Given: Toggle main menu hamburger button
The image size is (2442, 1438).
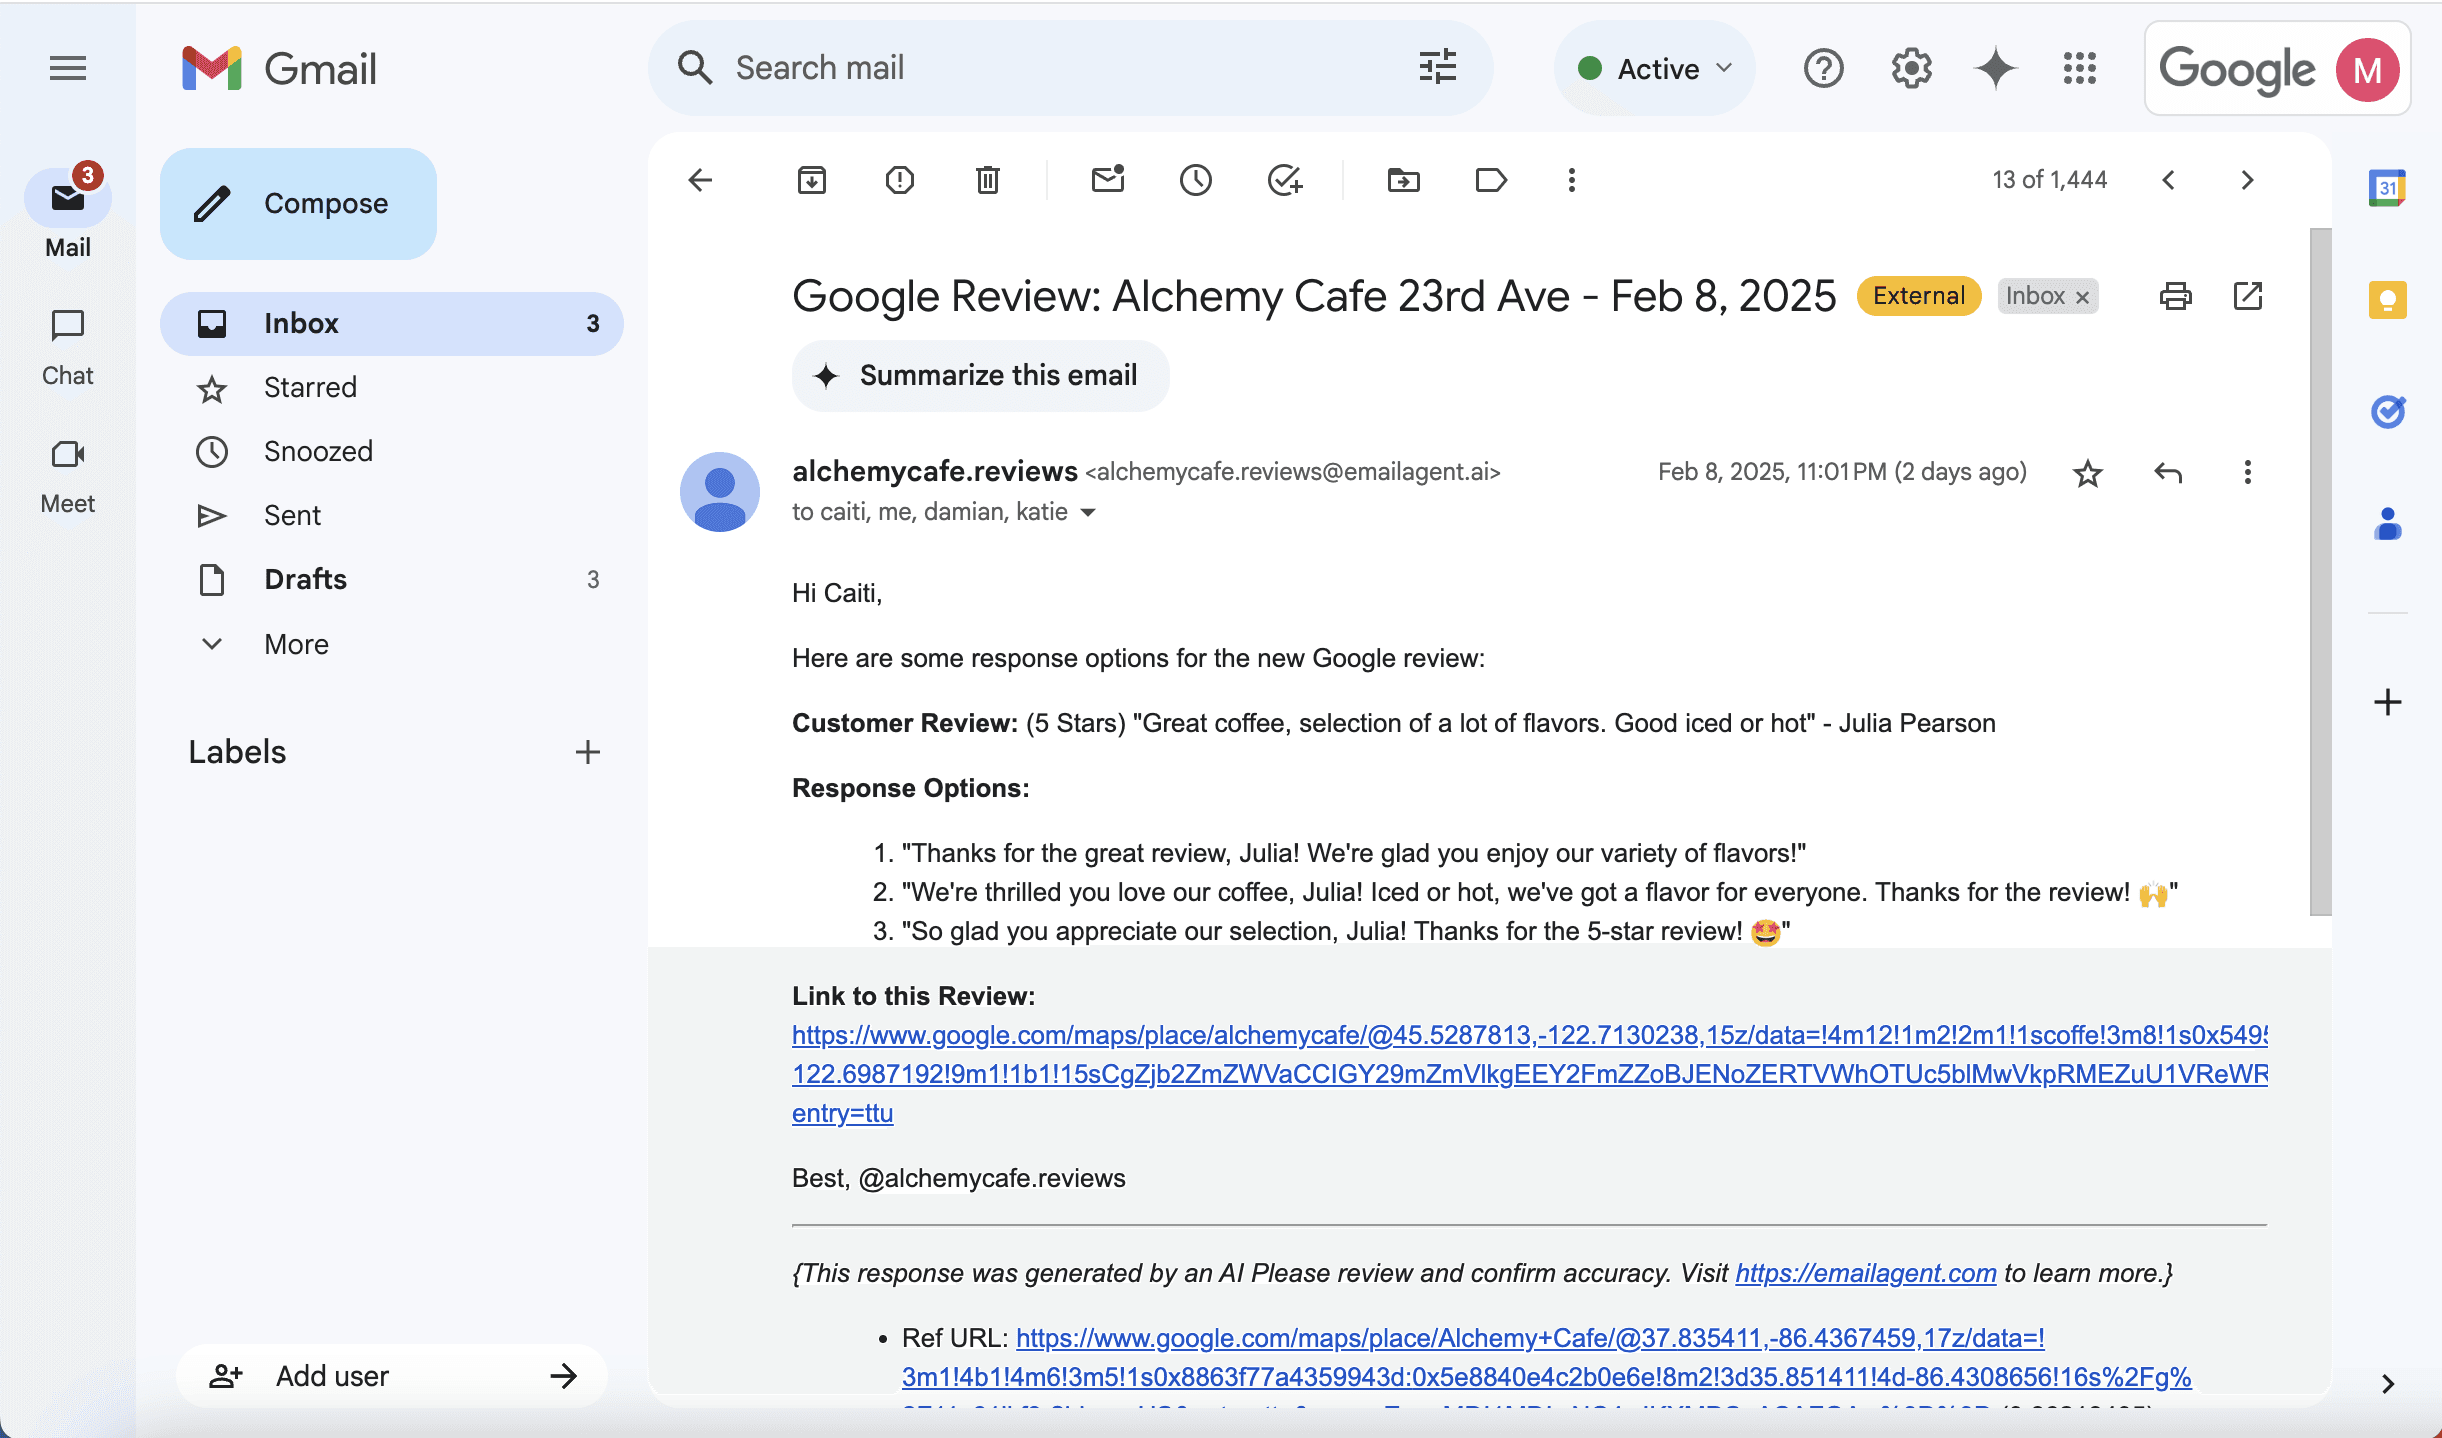Looking at the screenshot, I should [x=68, y=68].
